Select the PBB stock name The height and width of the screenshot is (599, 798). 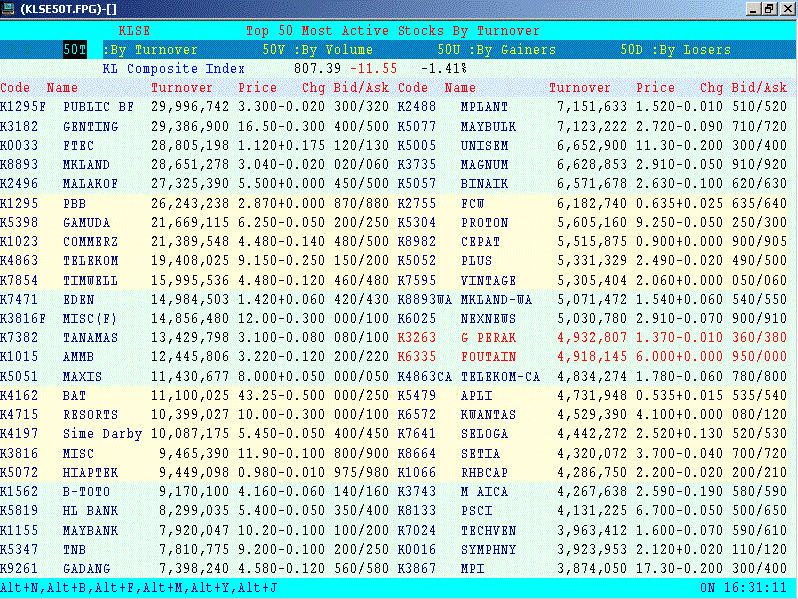click(x=74, y=204)
